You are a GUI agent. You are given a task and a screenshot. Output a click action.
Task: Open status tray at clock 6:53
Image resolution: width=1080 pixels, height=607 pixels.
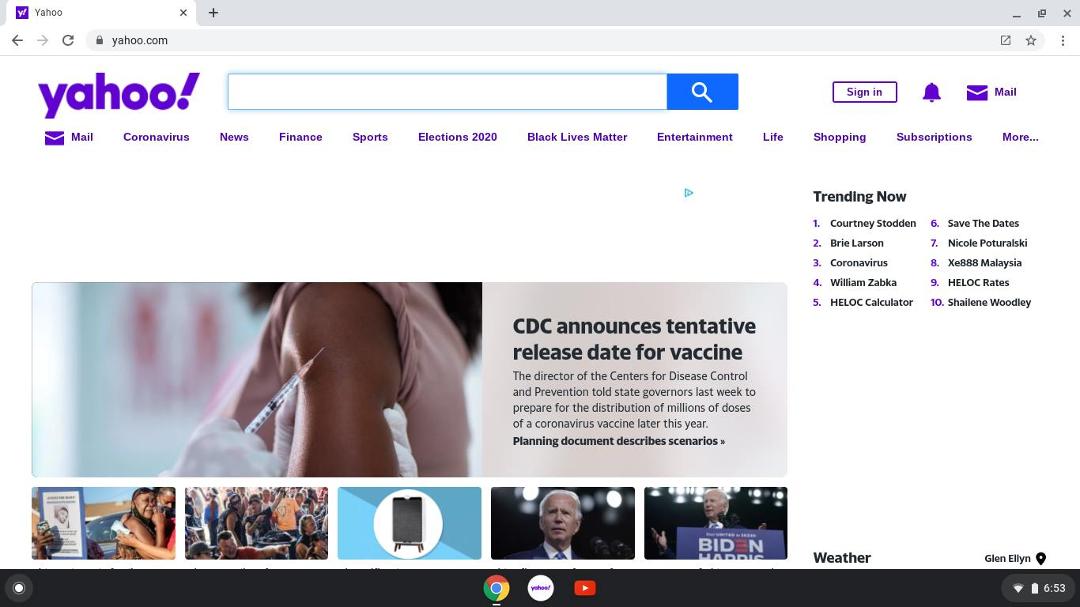click(x=1054, y=588)
